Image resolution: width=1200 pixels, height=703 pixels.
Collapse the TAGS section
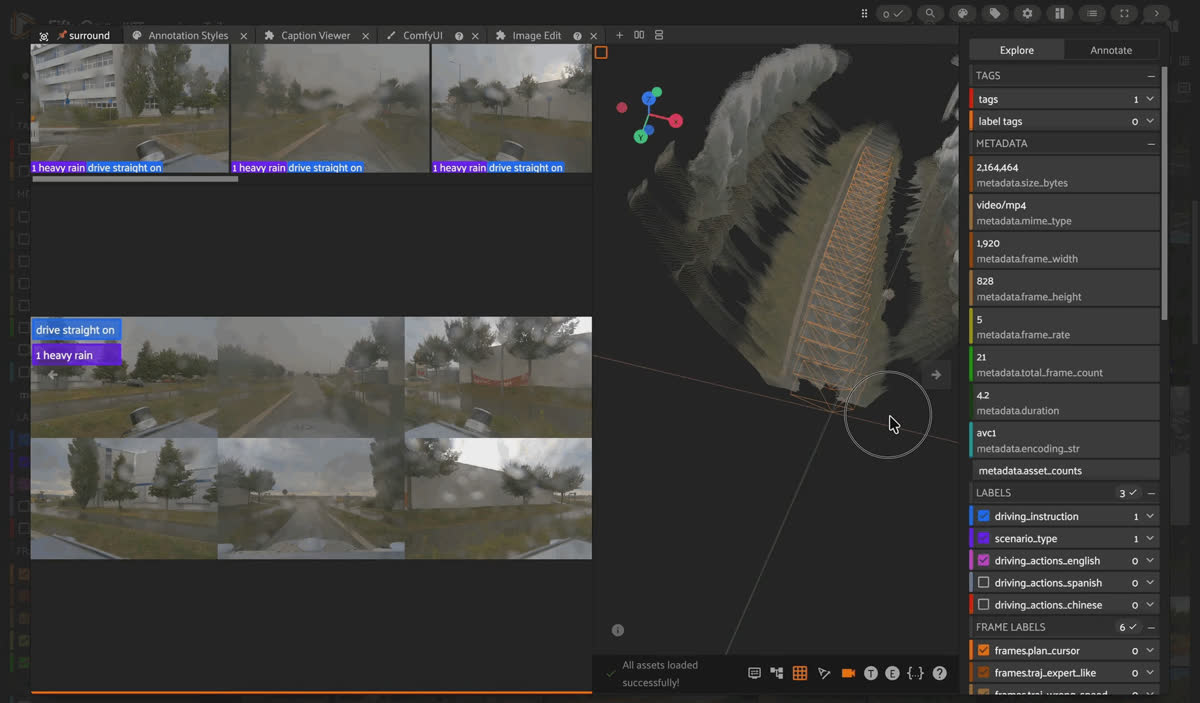click(1151, 75)
